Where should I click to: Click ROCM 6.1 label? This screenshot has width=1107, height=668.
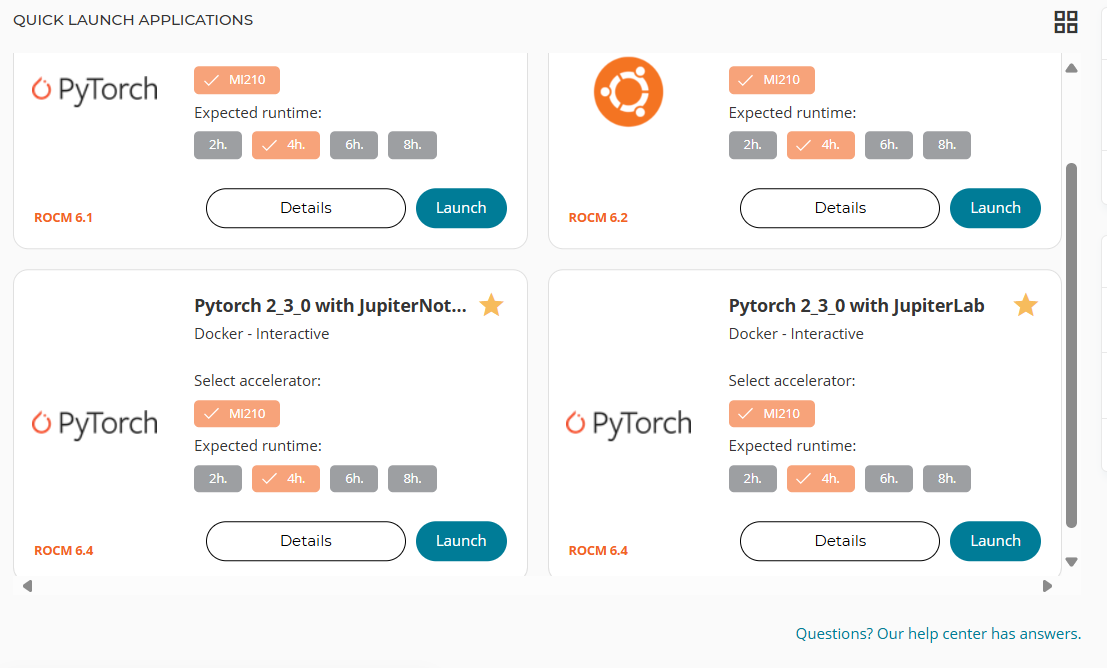64,217
